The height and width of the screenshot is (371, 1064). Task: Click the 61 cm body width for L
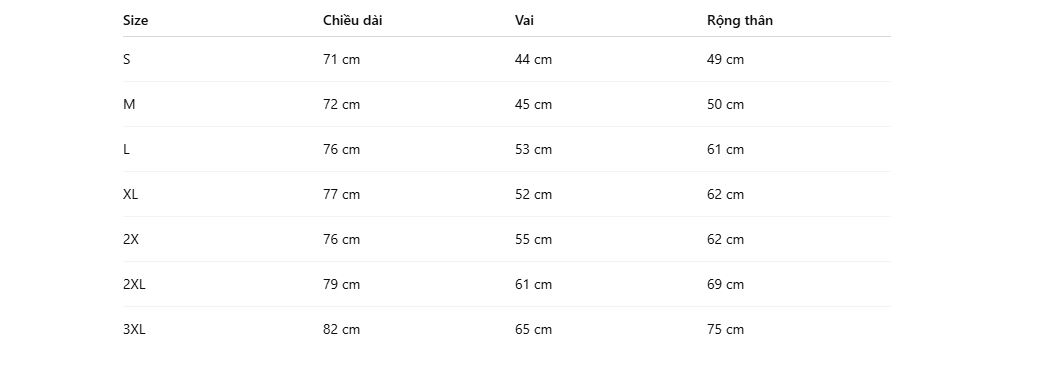[725, 149]
